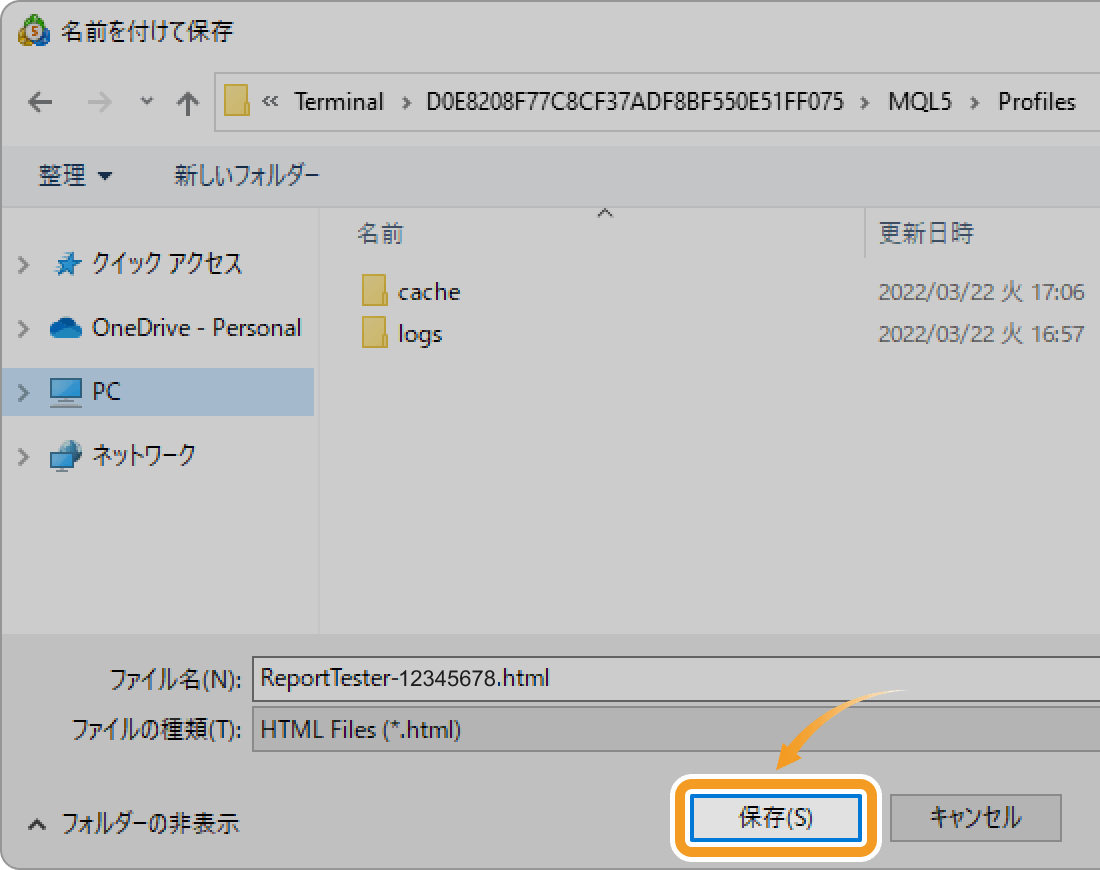Click the address bar folder icon
The width and height of the screenshot is (1100, 870).
[237, 101]
